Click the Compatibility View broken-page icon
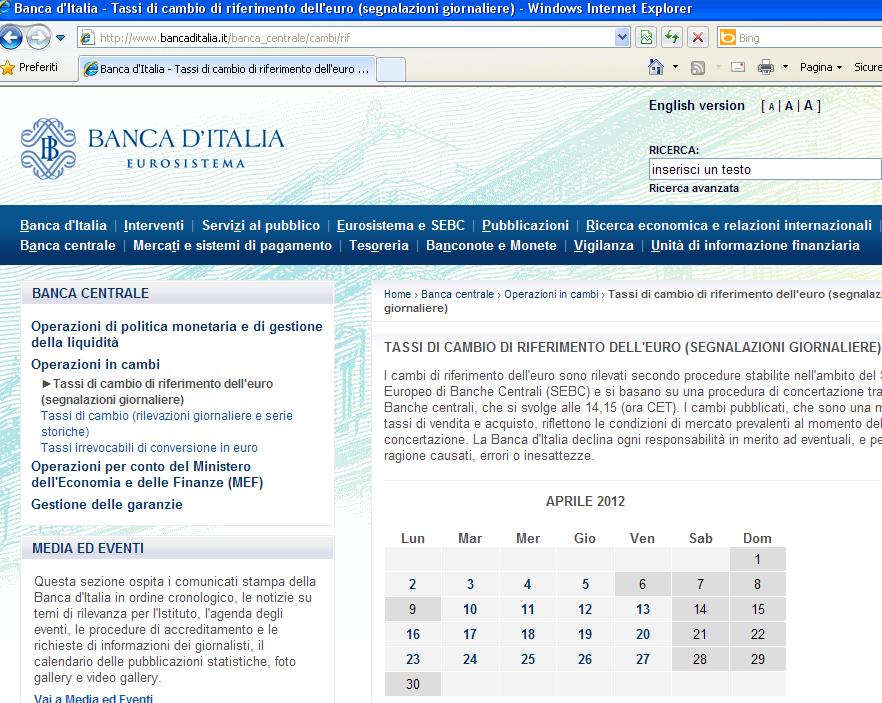The width and height of the screenshot is (882, 703). (x=646, y=38)
